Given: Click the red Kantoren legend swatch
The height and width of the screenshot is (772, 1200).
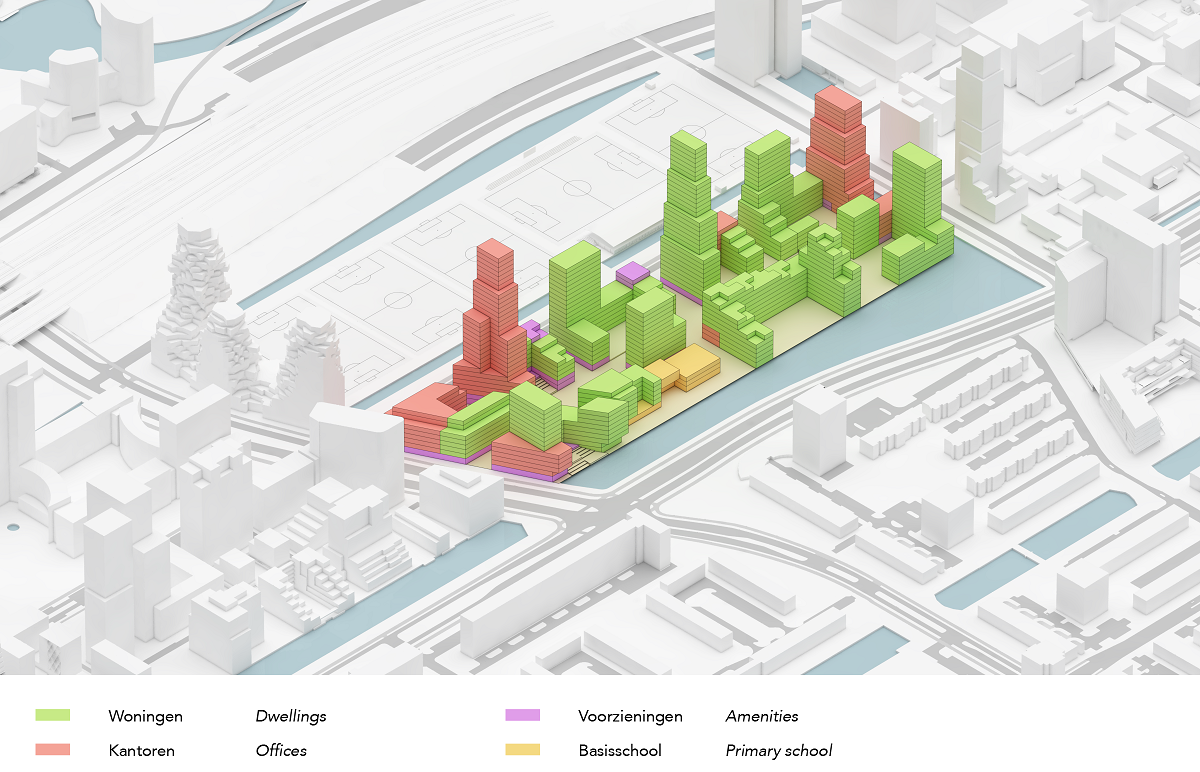Looking at the screenshot, I should pyautogui.click(x=51, y=750).
